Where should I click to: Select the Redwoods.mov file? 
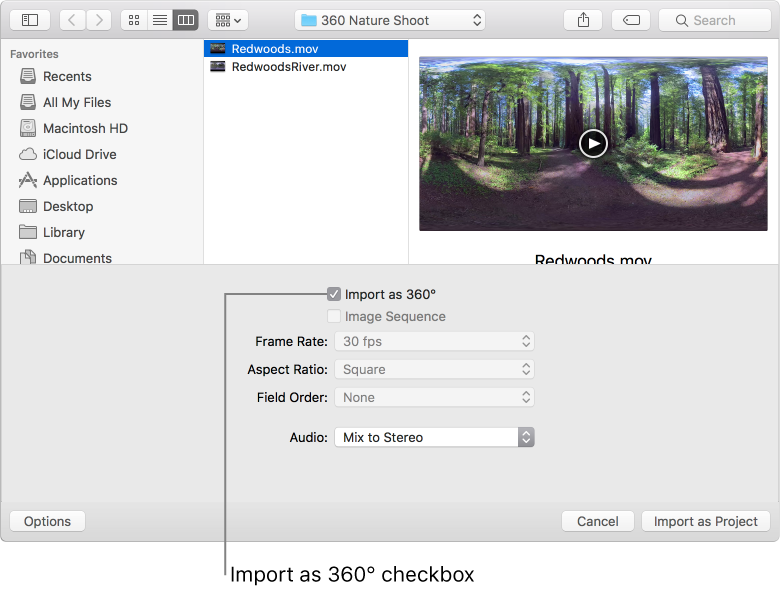[x=306, y=48]
